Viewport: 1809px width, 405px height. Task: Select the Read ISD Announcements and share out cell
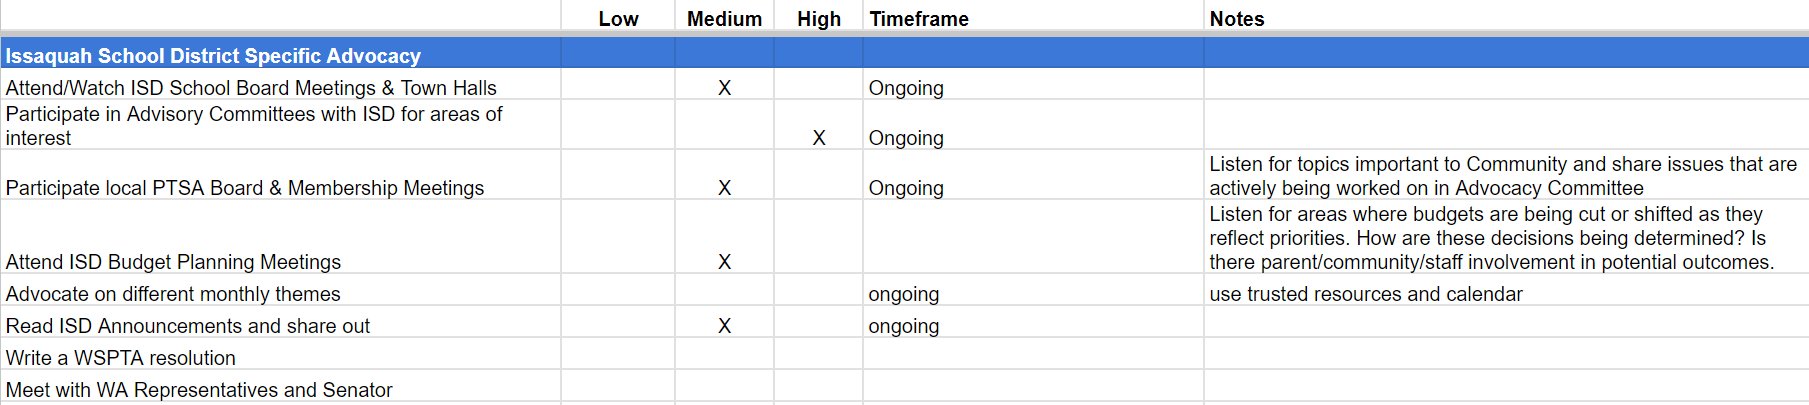pos(188,326)
